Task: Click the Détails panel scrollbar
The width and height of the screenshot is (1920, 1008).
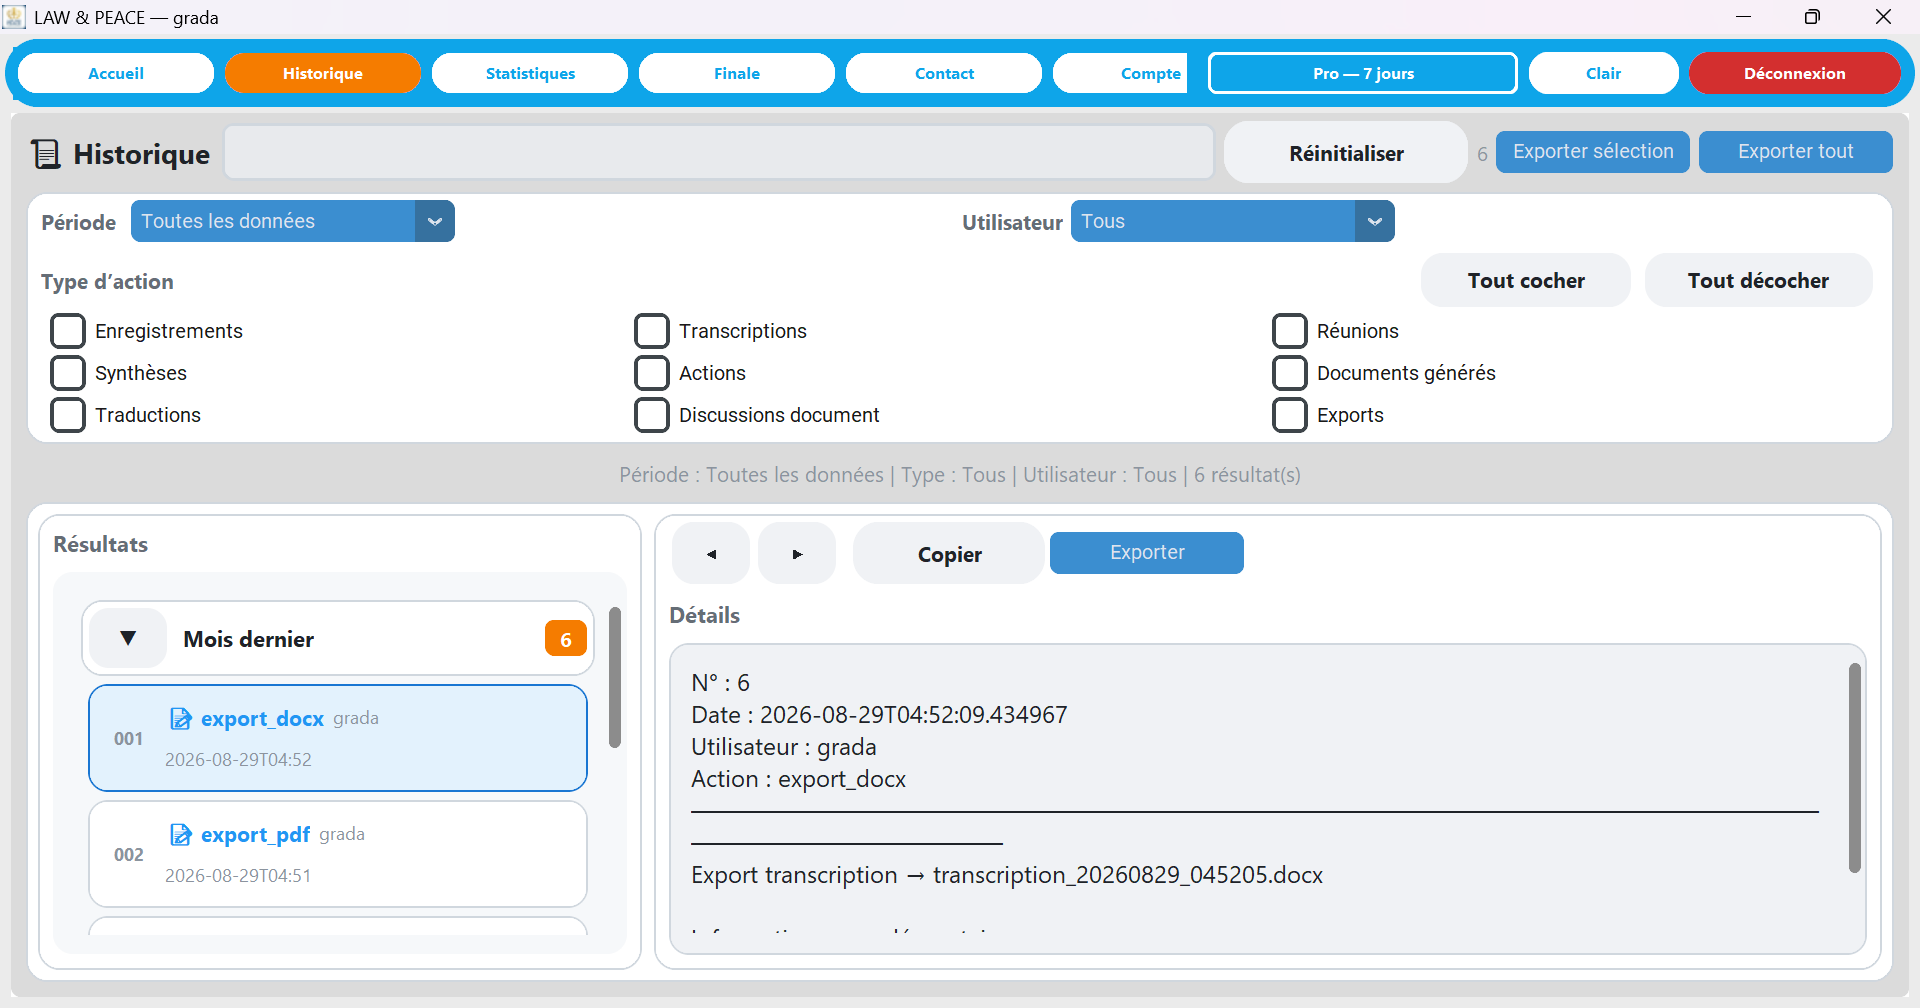Action: point(1855,768)
